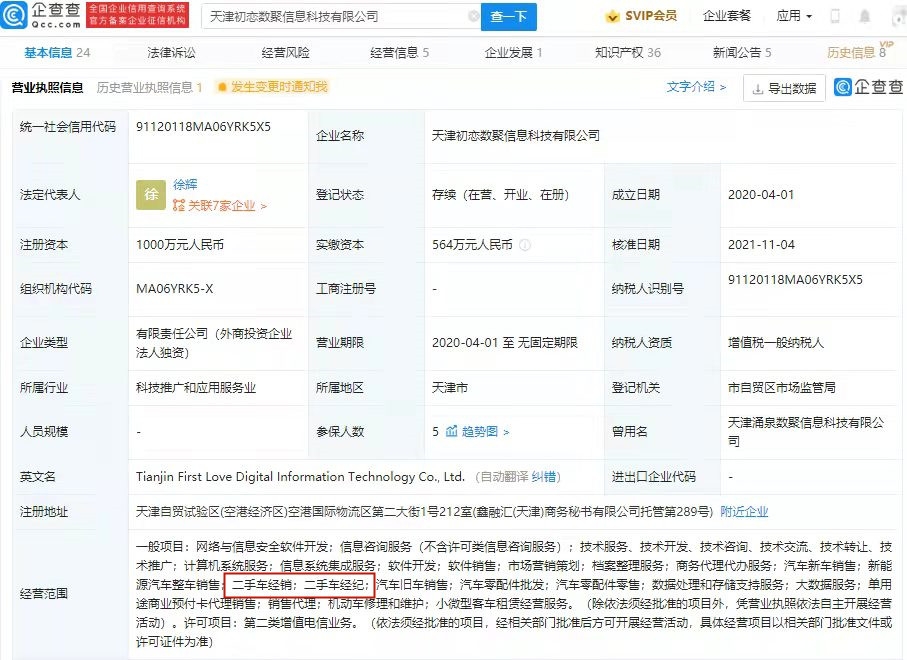Click the 附近企业 link
This screenshot has height=660, width=907.
click(x=744, y=511)
